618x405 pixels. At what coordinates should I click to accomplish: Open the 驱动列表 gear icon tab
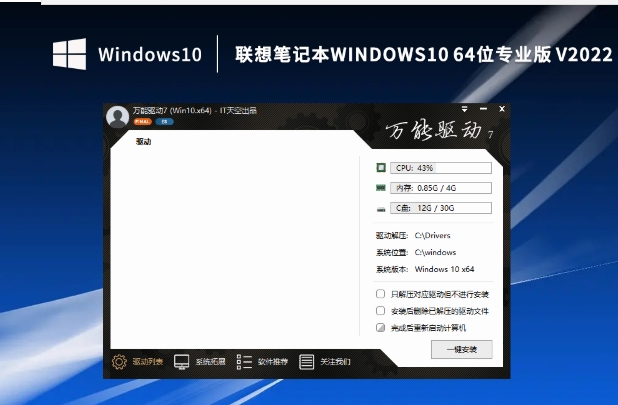click(119, 361)
